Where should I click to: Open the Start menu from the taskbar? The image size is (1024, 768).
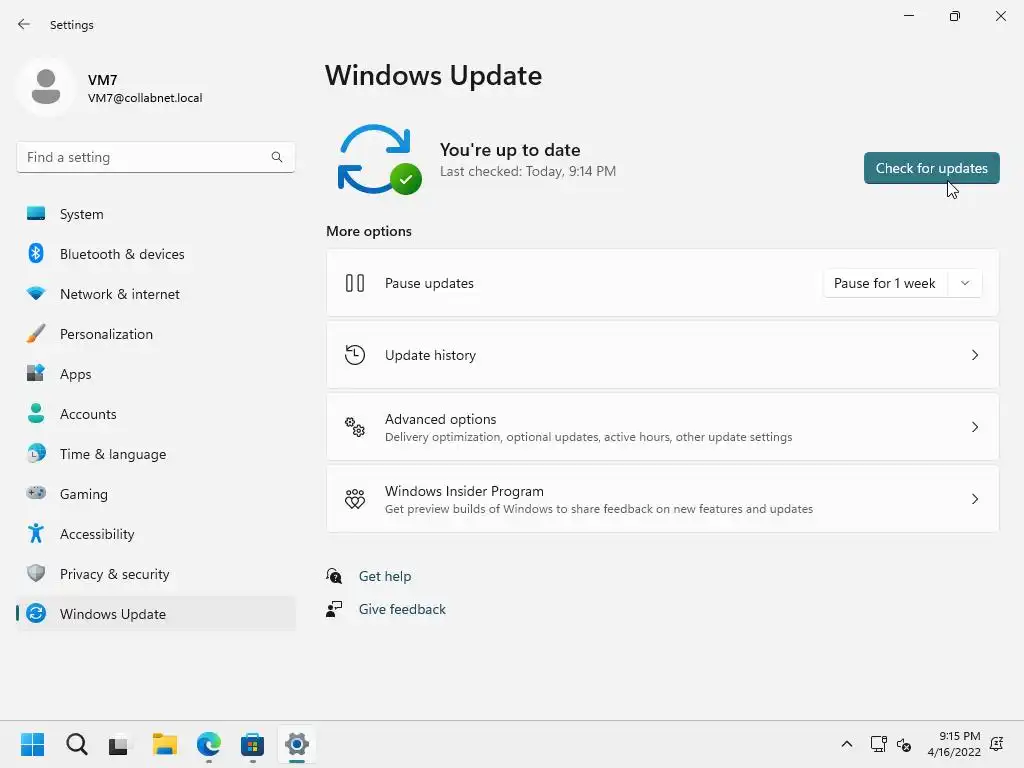tap(33, 744)
